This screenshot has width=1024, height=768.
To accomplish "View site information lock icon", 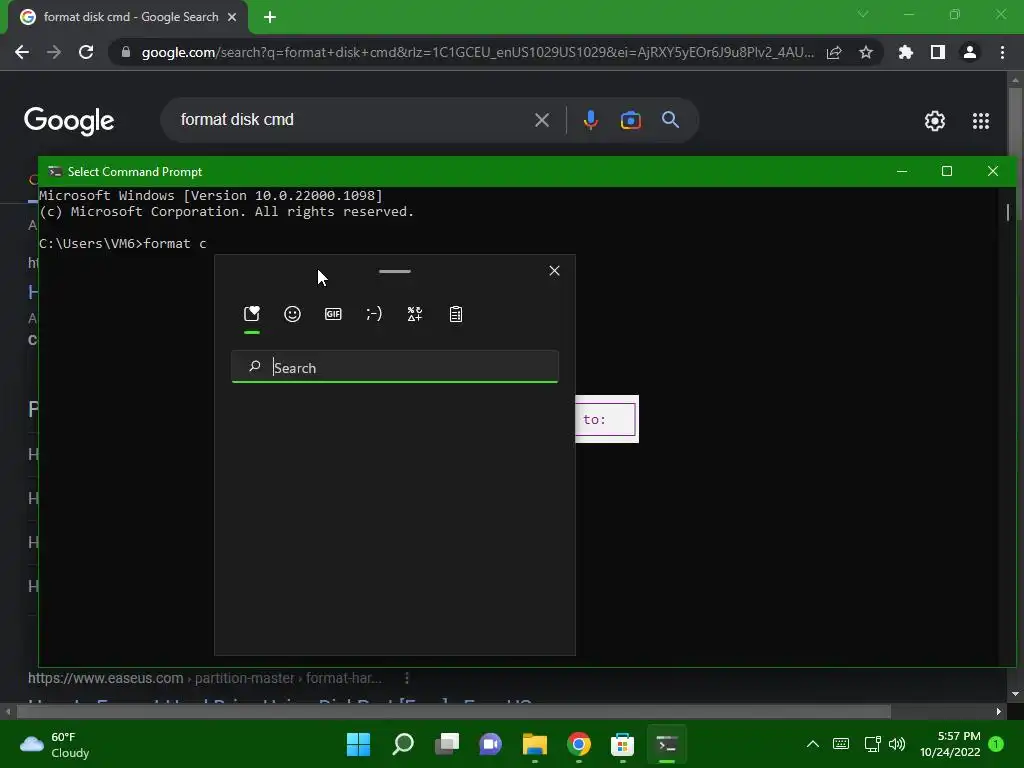I will pyautogui.click(x=126, y=52).
